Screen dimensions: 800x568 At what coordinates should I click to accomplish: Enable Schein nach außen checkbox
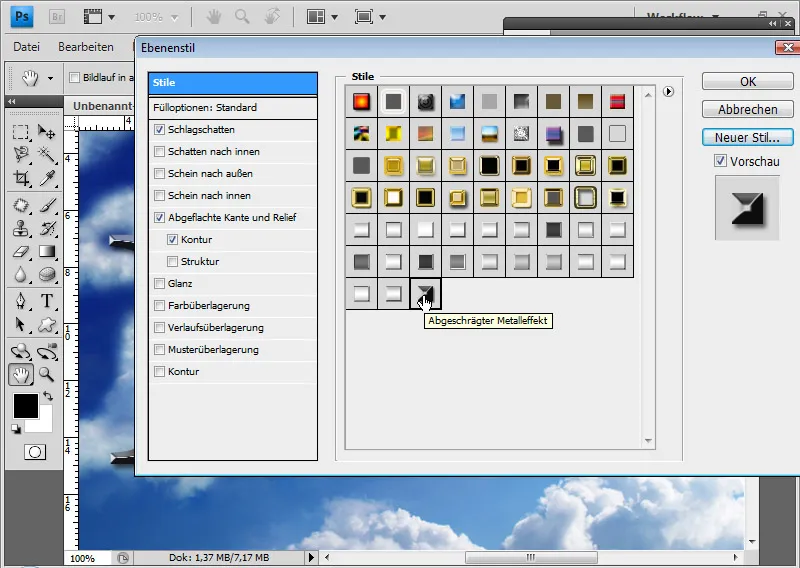[x=160, y=174]
